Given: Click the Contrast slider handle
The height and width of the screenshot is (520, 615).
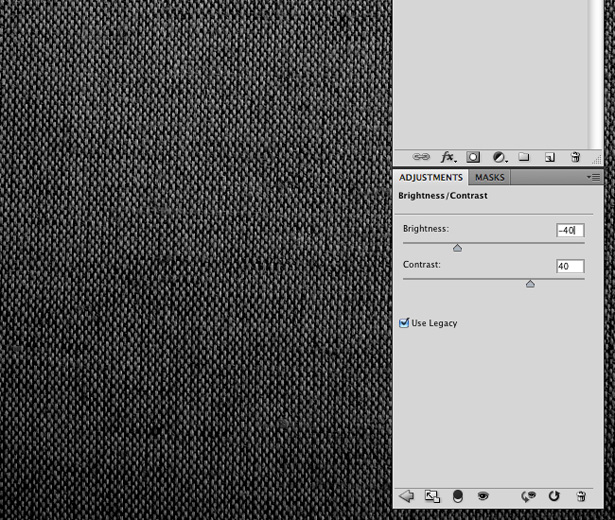Looking at the screenshot, I should click(530, 284).
